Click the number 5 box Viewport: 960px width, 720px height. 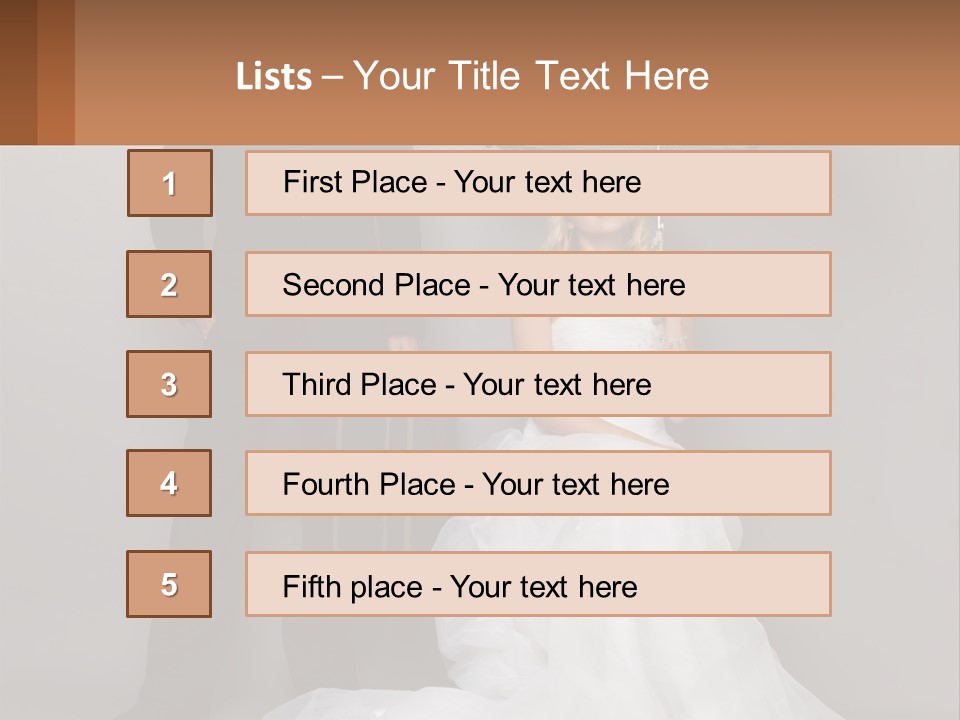click(169, 584)
